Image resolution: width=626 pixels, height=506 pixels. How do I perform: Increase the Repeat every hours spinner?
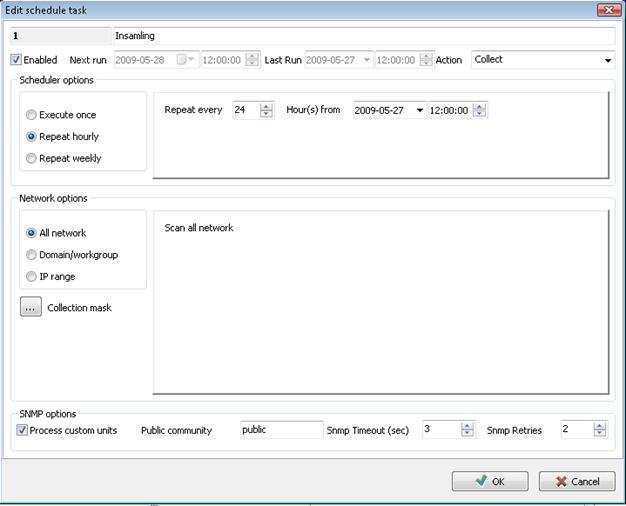(266, 106)
